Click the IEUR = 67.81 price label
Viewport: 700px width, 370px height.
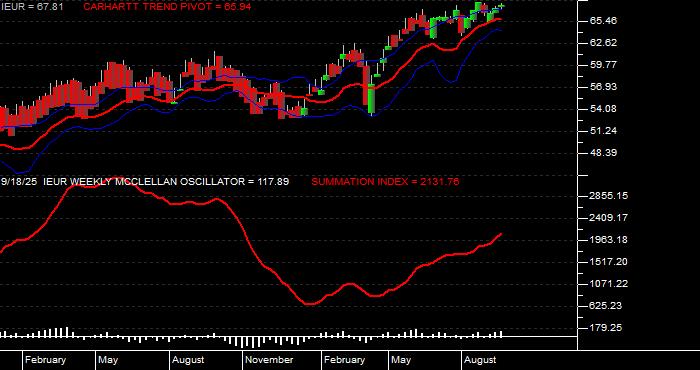(x=31, y=7)
